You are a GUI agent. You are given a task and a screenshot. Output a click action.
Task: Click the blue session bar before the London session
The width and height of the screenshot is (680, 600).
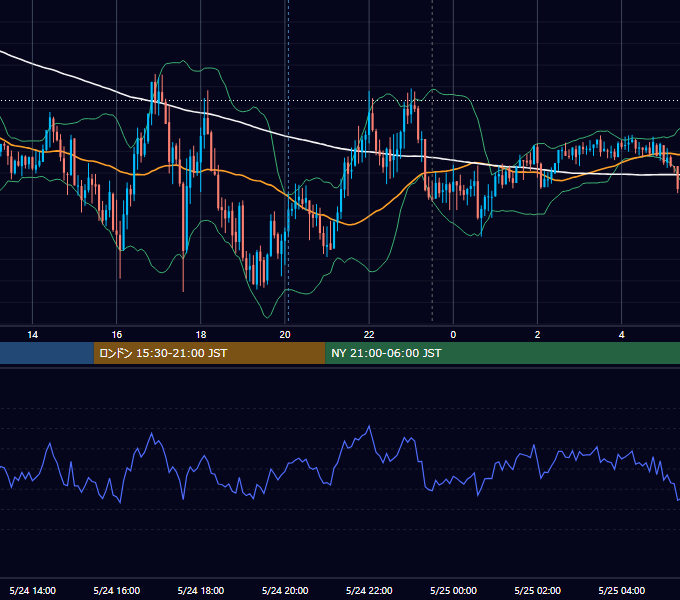click(x=47, y=353)
